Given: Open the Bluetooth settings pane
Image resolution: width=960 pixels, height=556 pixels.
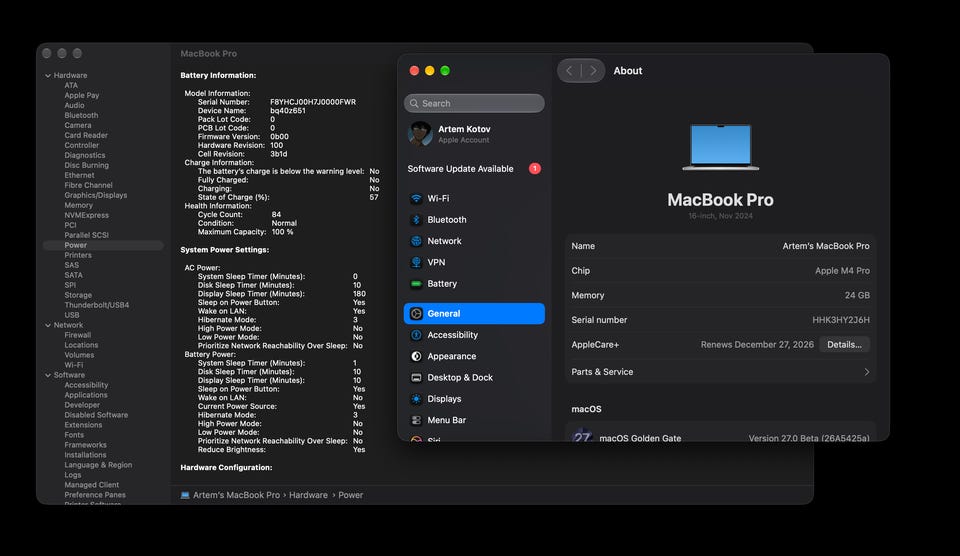Looking at the screenshot, I should 474,220.
